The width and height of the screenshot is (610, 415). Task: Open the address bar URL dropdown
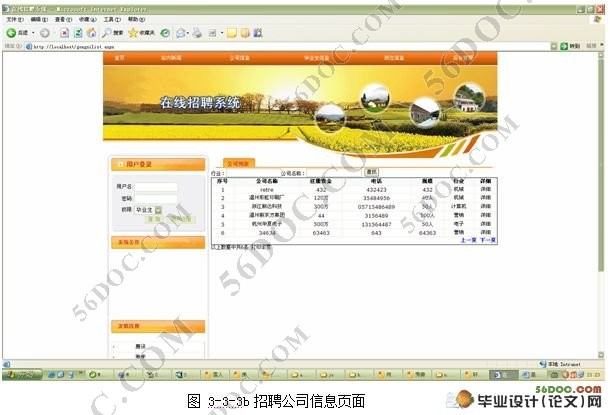click(x=553, y=46)
